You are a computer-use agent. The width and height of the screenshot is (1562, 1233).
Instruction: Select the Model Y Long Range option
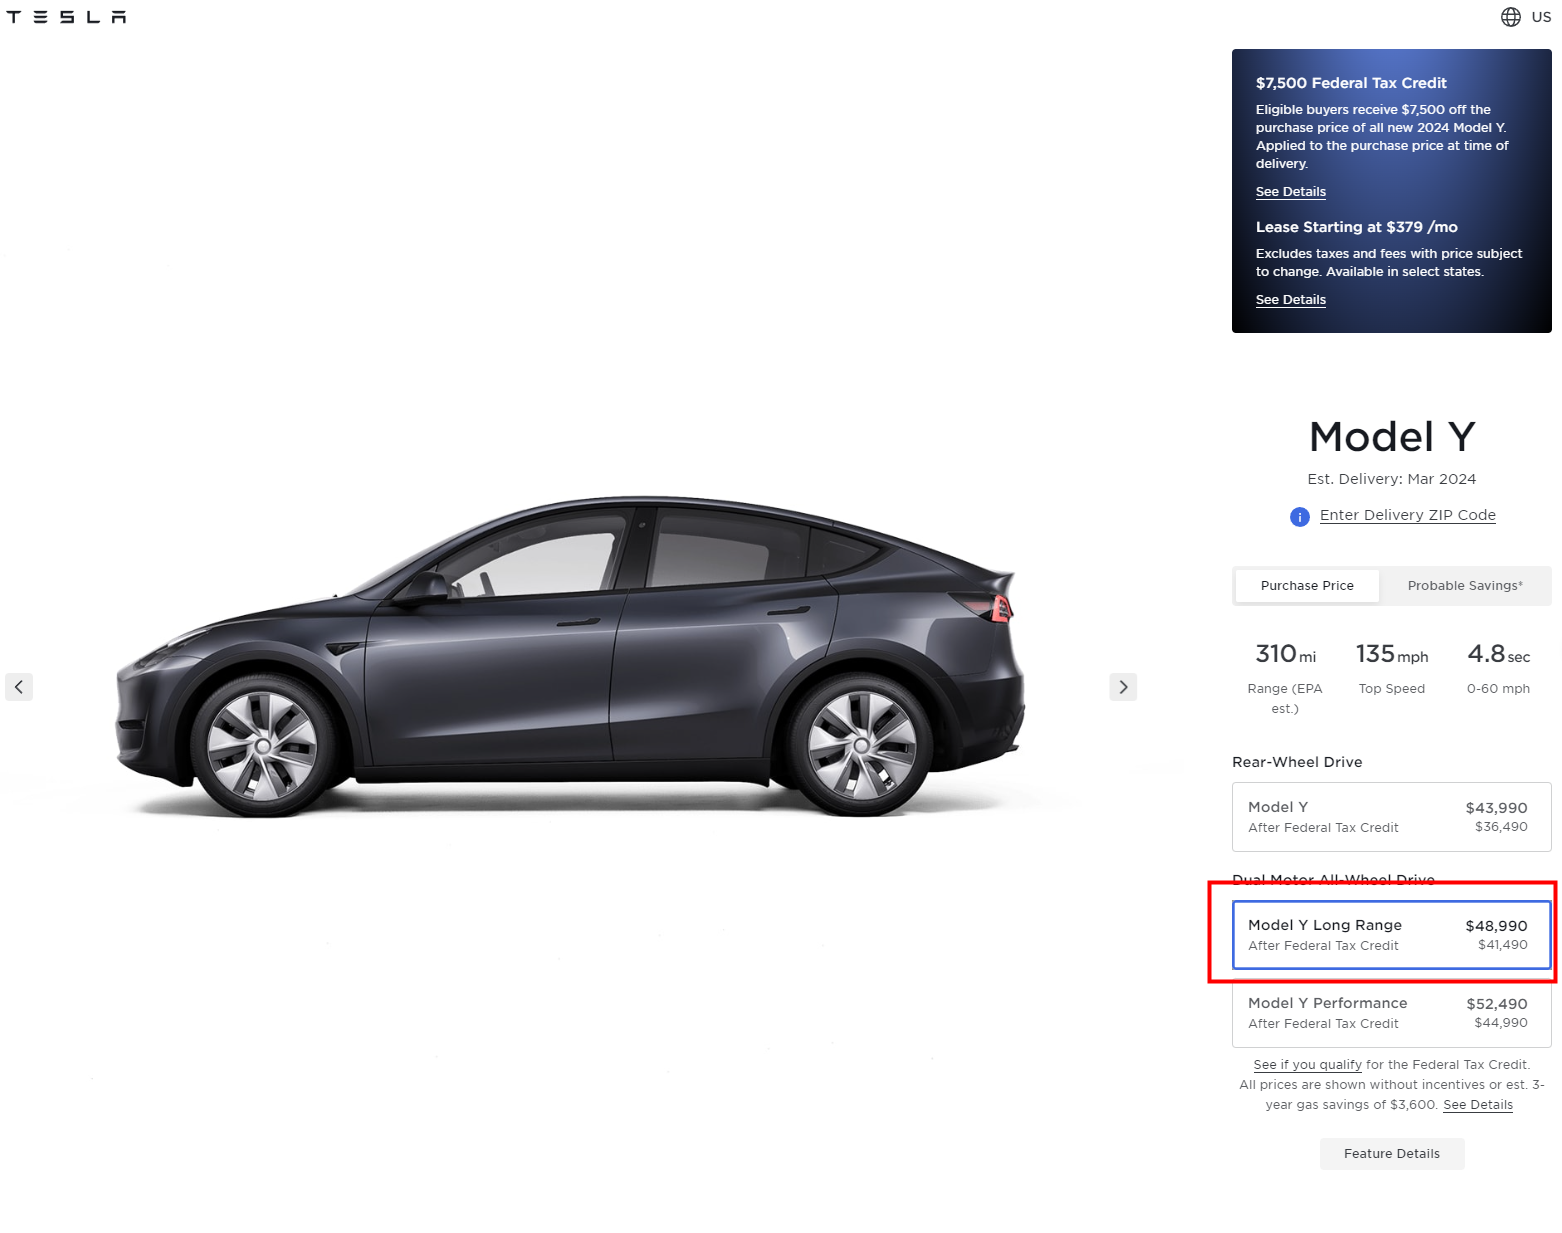coord(1391,935)
